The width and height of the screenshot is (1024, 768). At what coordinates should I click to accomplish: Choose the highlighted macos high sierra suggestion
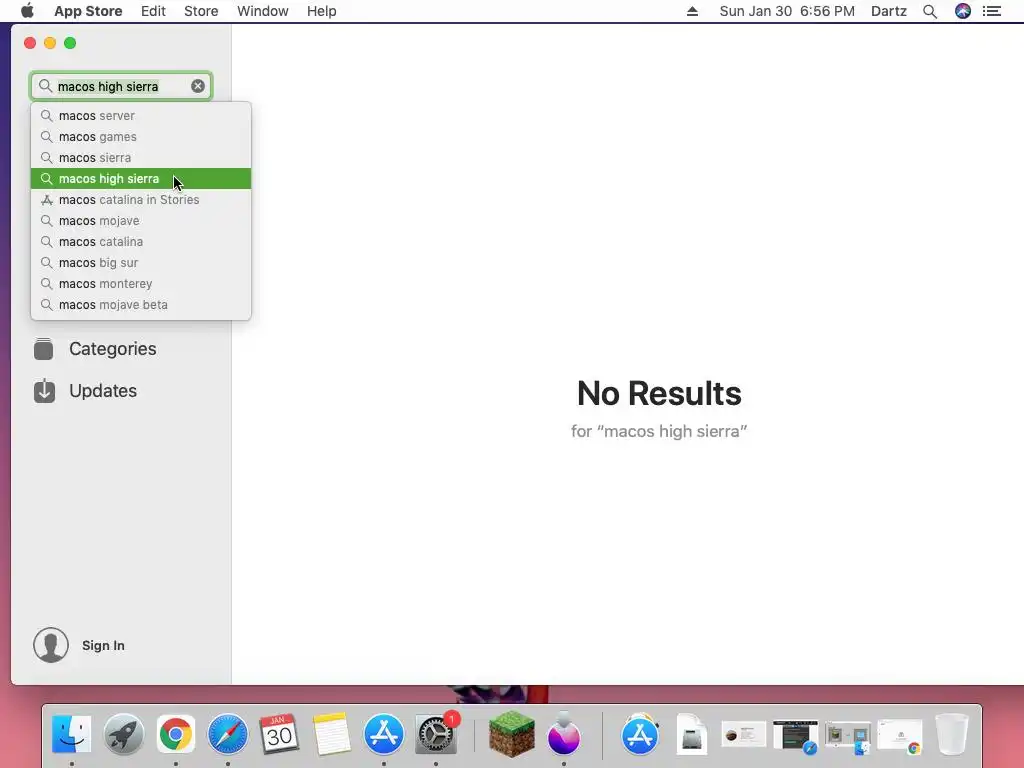(141, 178)
